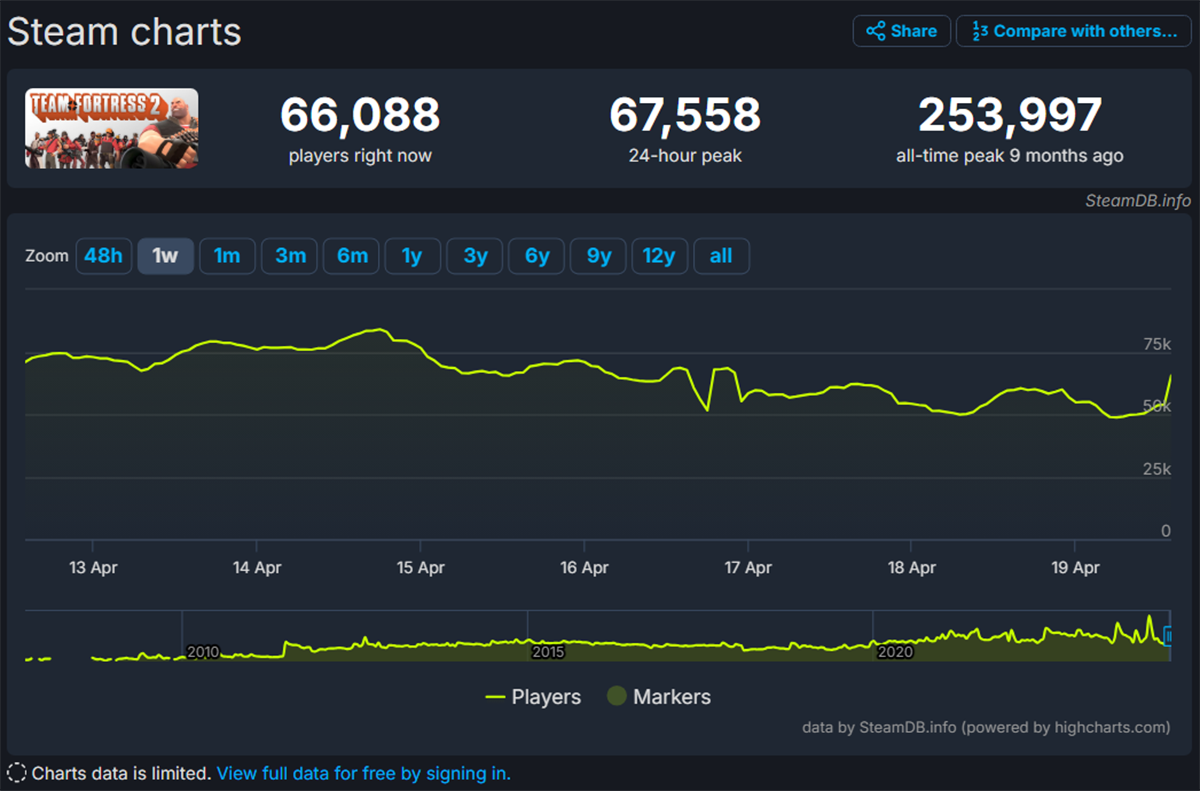Click the 17 Apr axis label
Viewport: 1200px width, 791px height.
pos(748,567)
